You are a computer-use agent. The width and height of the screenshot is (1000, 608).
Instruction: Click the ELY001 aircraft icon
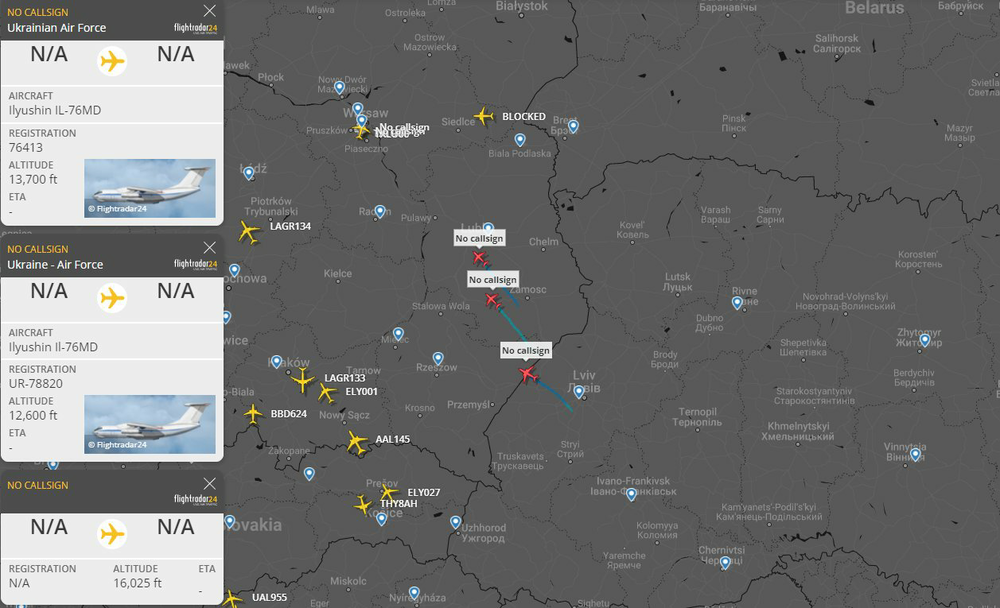point(326,393)
